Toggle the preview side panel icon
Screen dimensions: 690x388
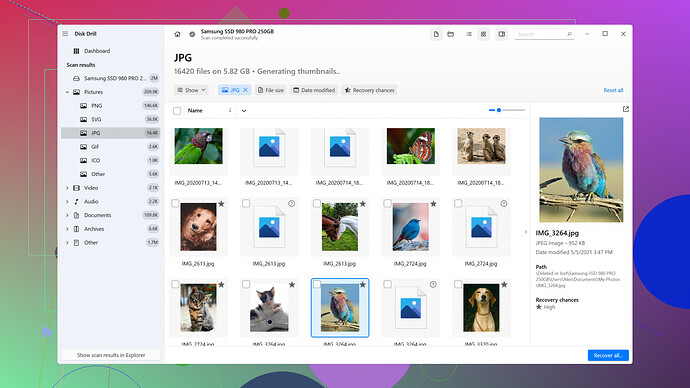[502, 34]
